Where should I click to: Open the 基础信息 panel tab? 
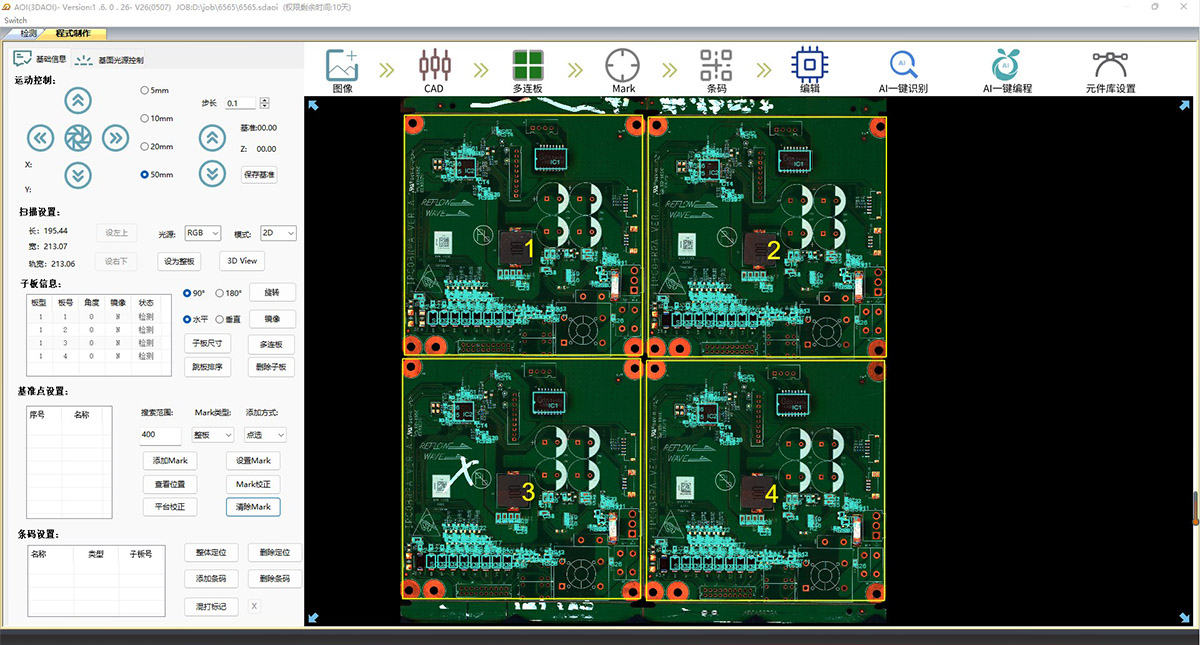[x=42, y=60]
